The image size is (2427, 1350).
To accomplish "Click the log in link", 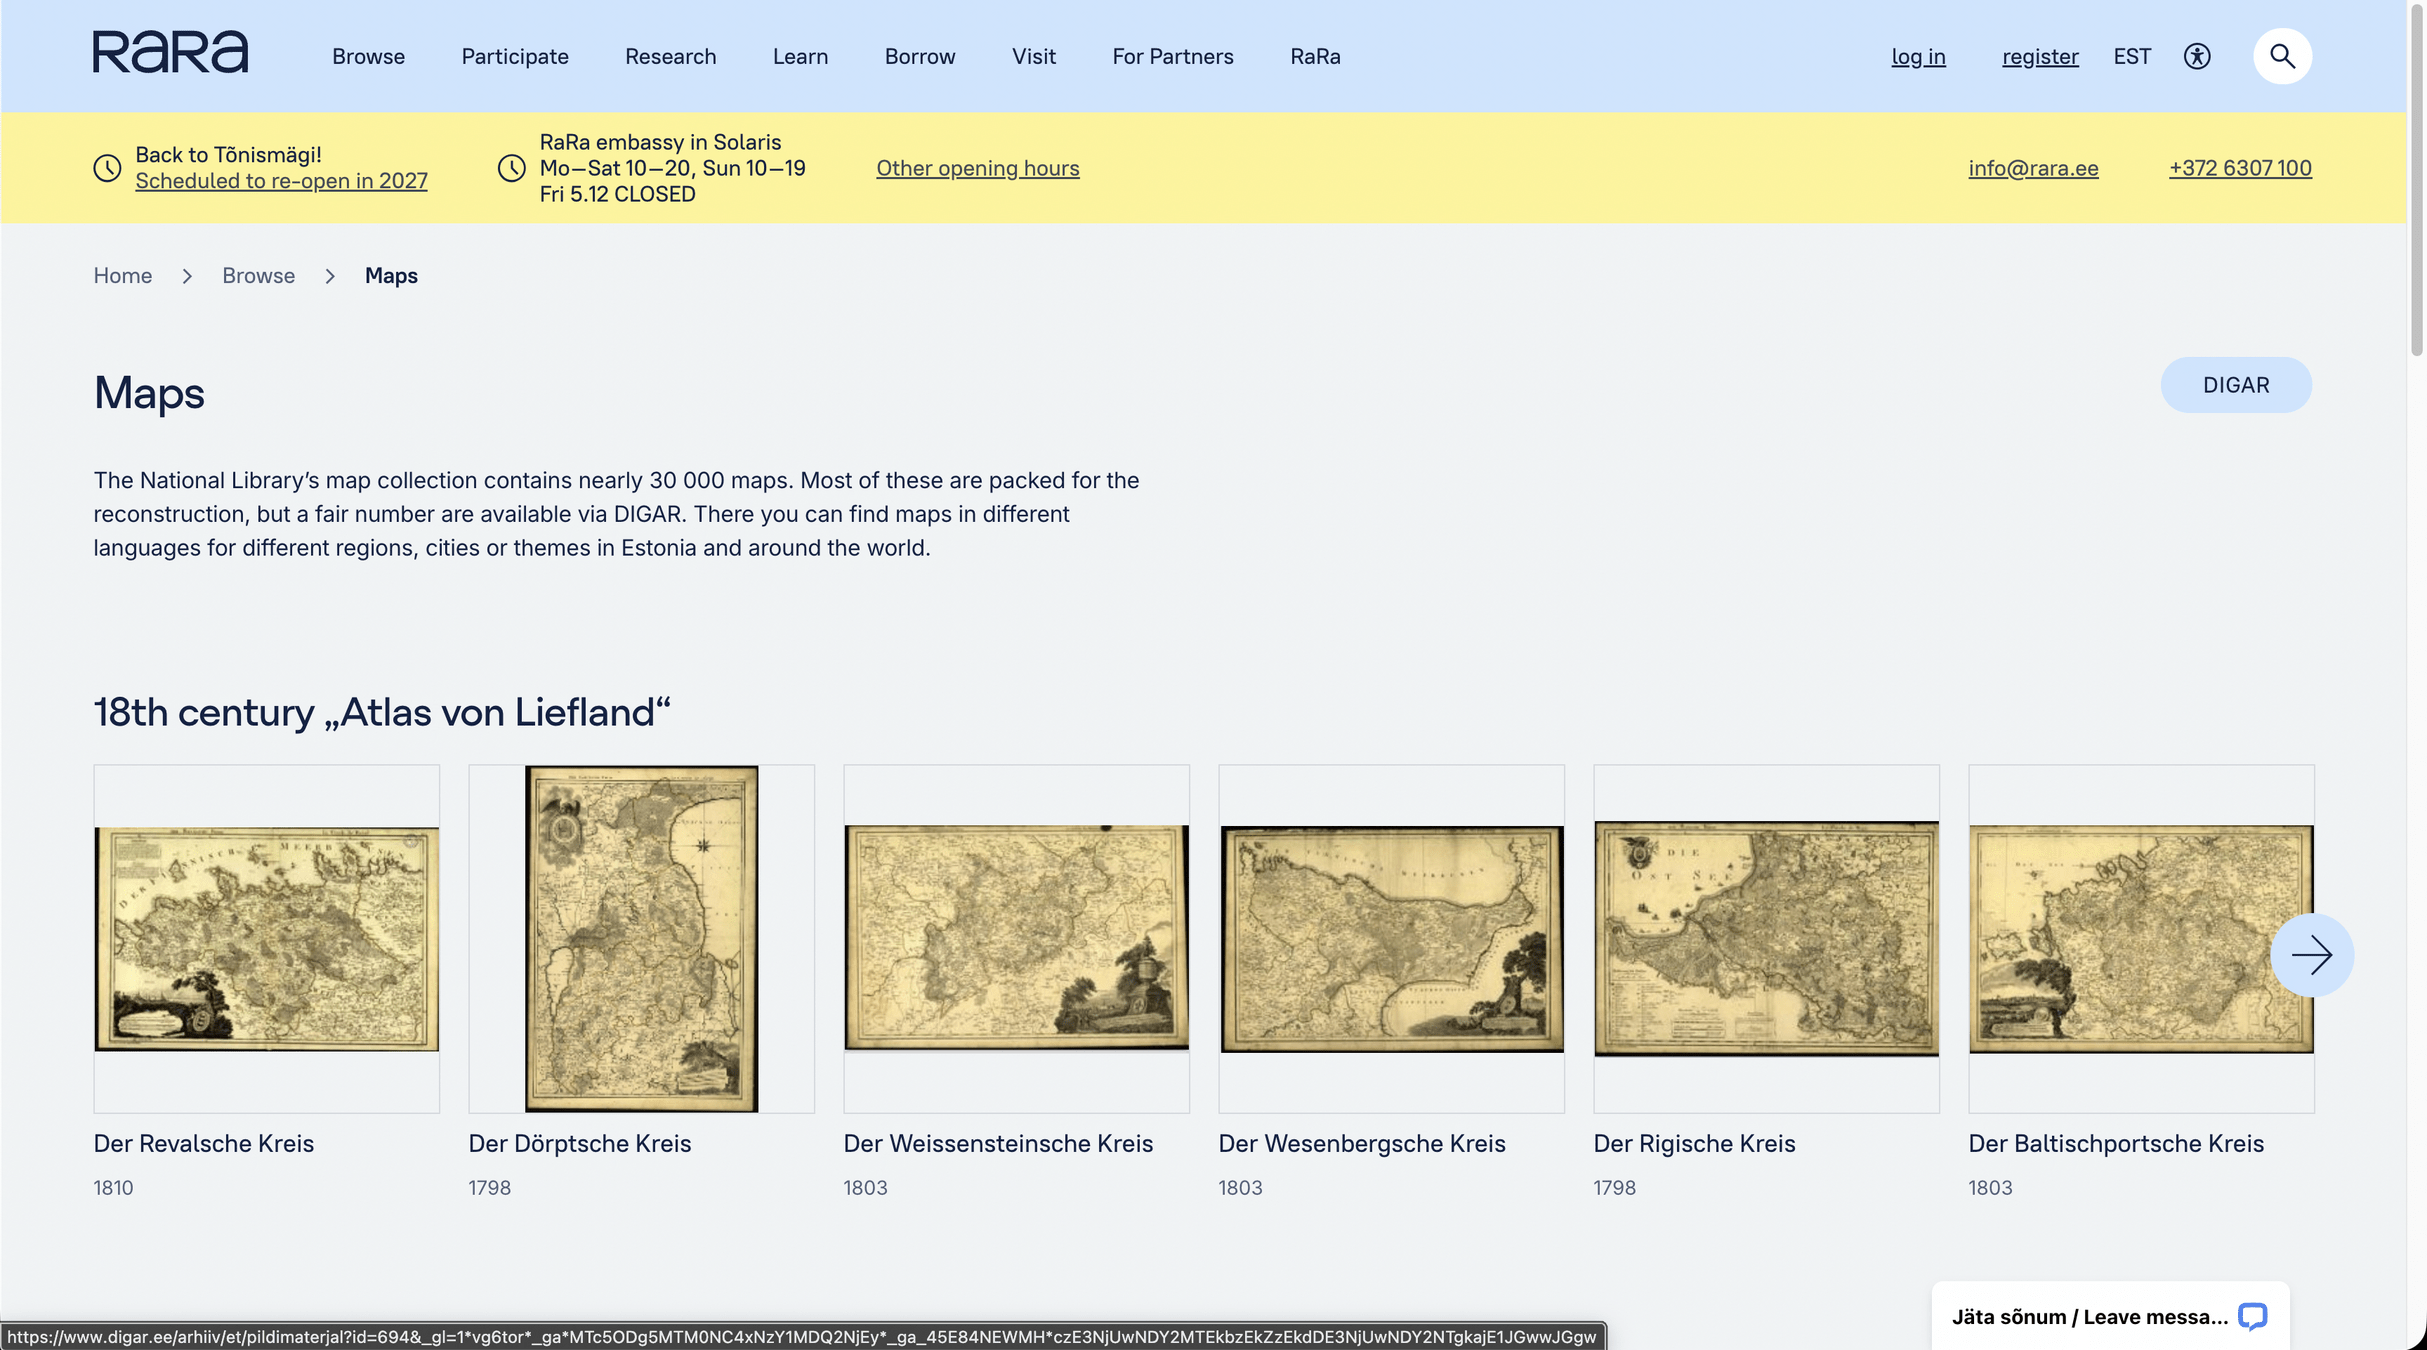I will pos(1917,57).
